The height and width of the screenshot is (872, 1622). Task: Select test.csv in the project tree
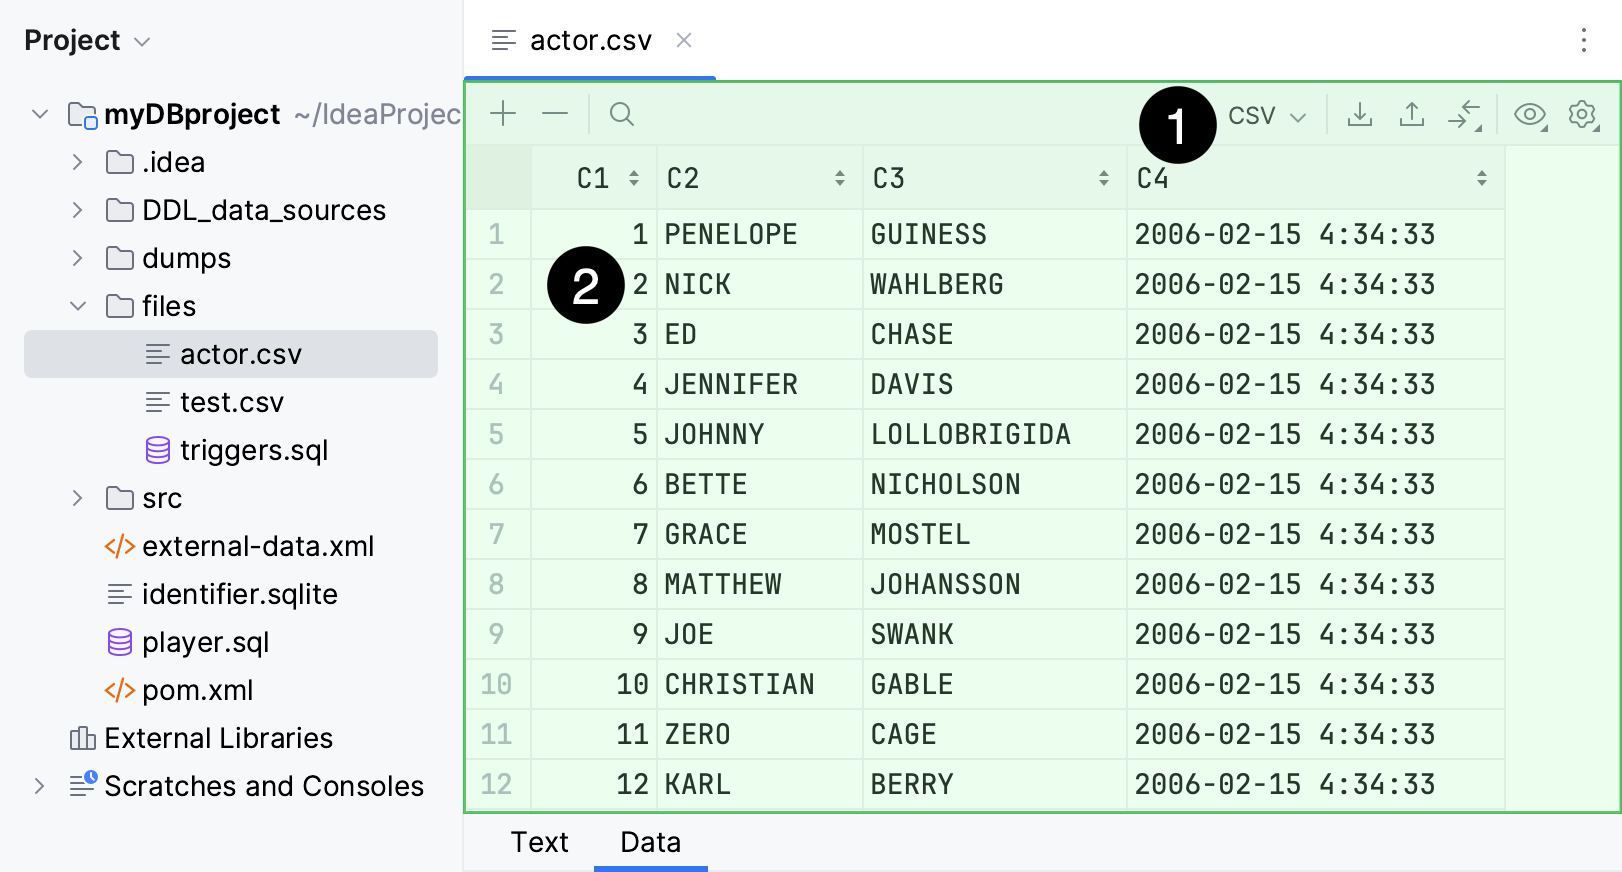(231, 402)
